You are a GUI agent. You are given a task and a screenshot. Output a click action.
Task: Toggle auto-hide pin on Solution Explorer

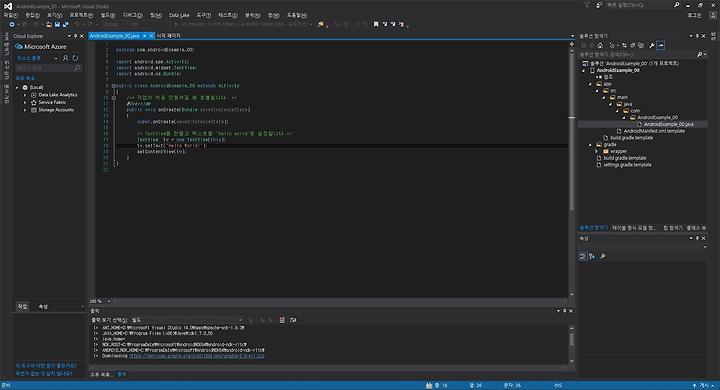coord(697,36)
